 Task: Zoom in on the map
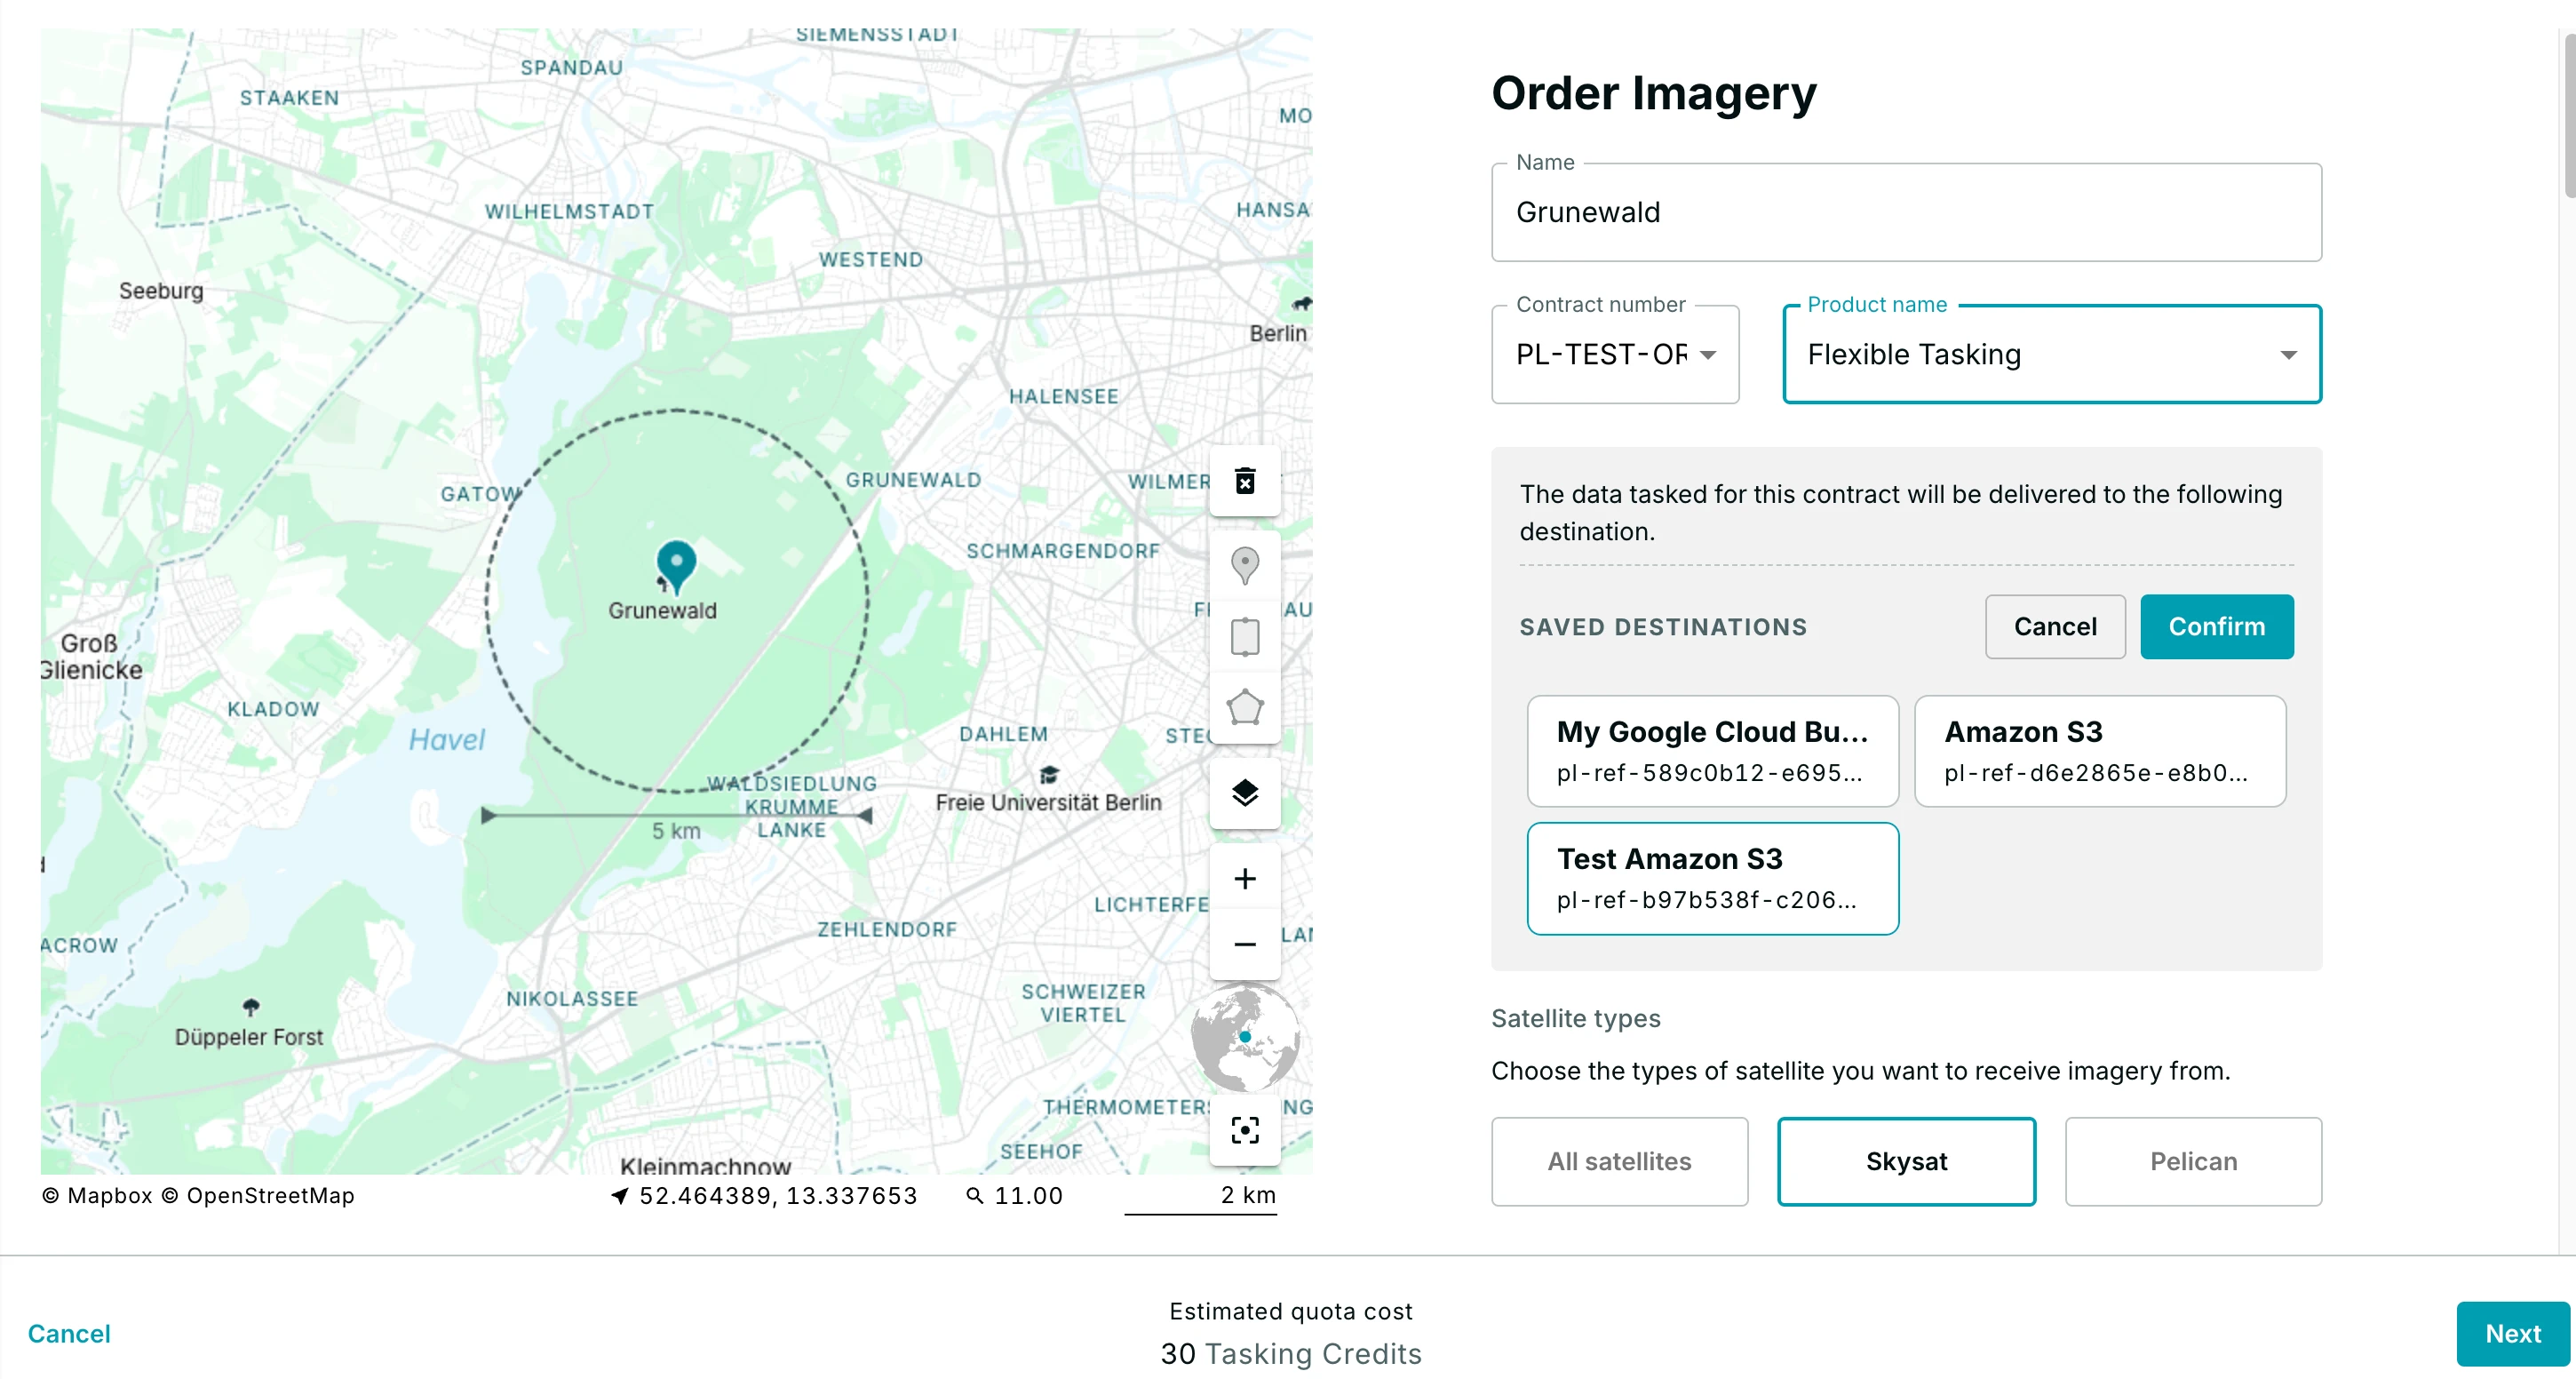click(x=1245, y=878)
